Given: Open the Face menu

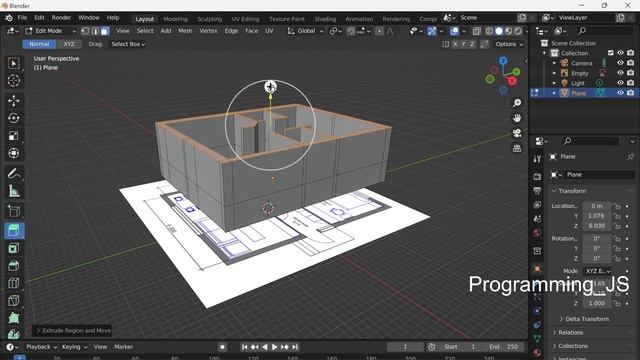Looking at the screenshot, I should (x=251, y=31).
